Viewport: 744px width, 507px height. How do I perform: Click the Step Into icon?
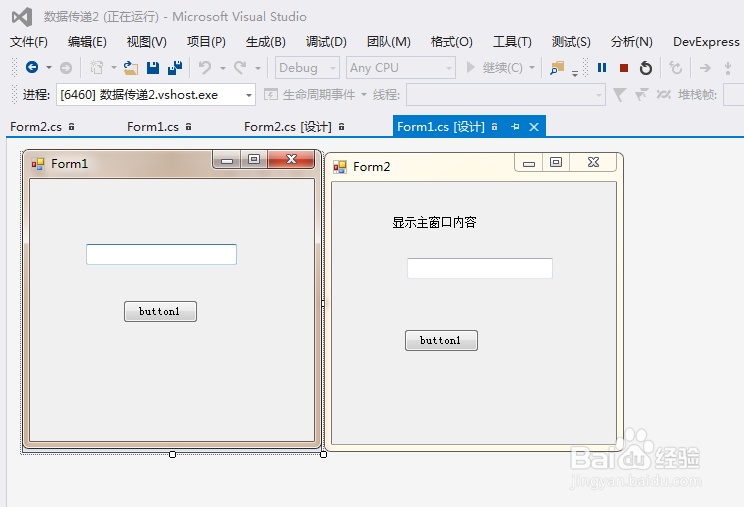[x=728, y=68]
